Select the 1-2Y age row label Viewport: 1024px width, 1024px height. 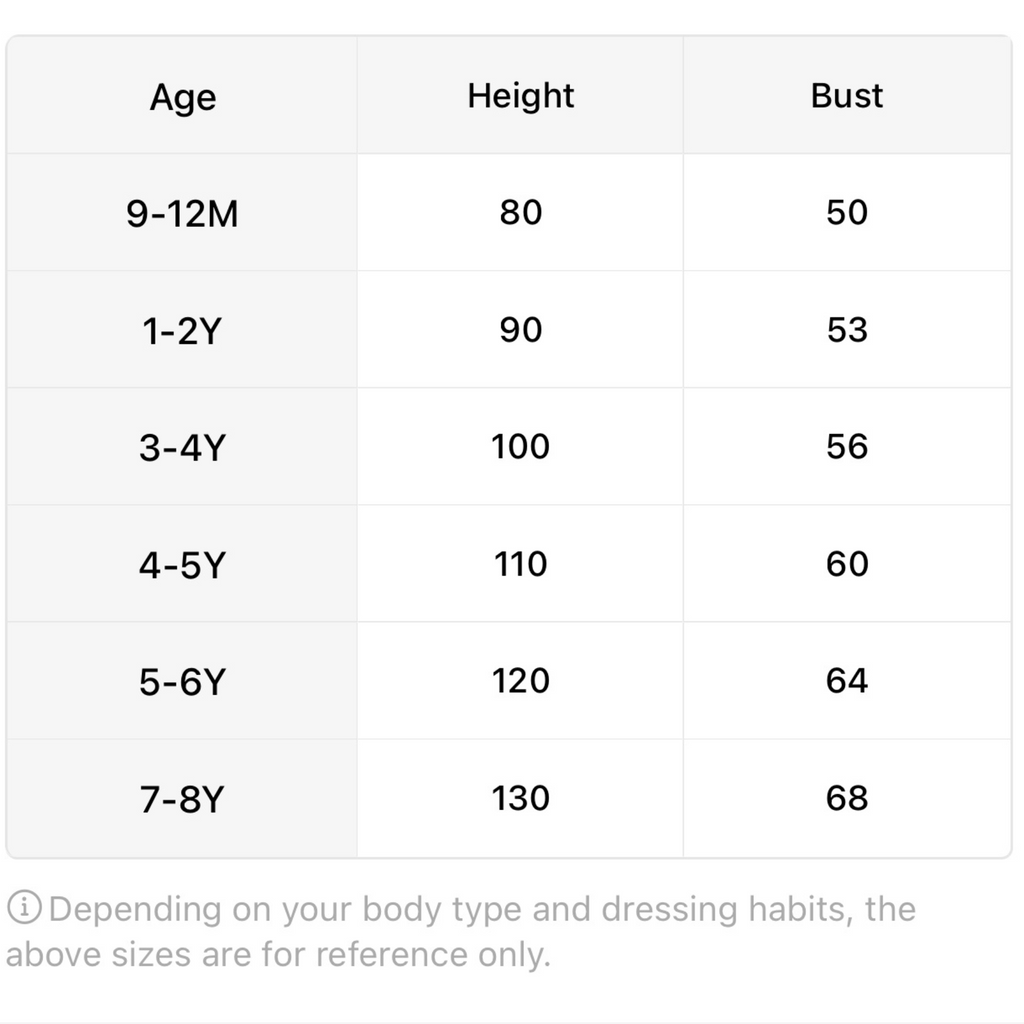tap(183, 330)
